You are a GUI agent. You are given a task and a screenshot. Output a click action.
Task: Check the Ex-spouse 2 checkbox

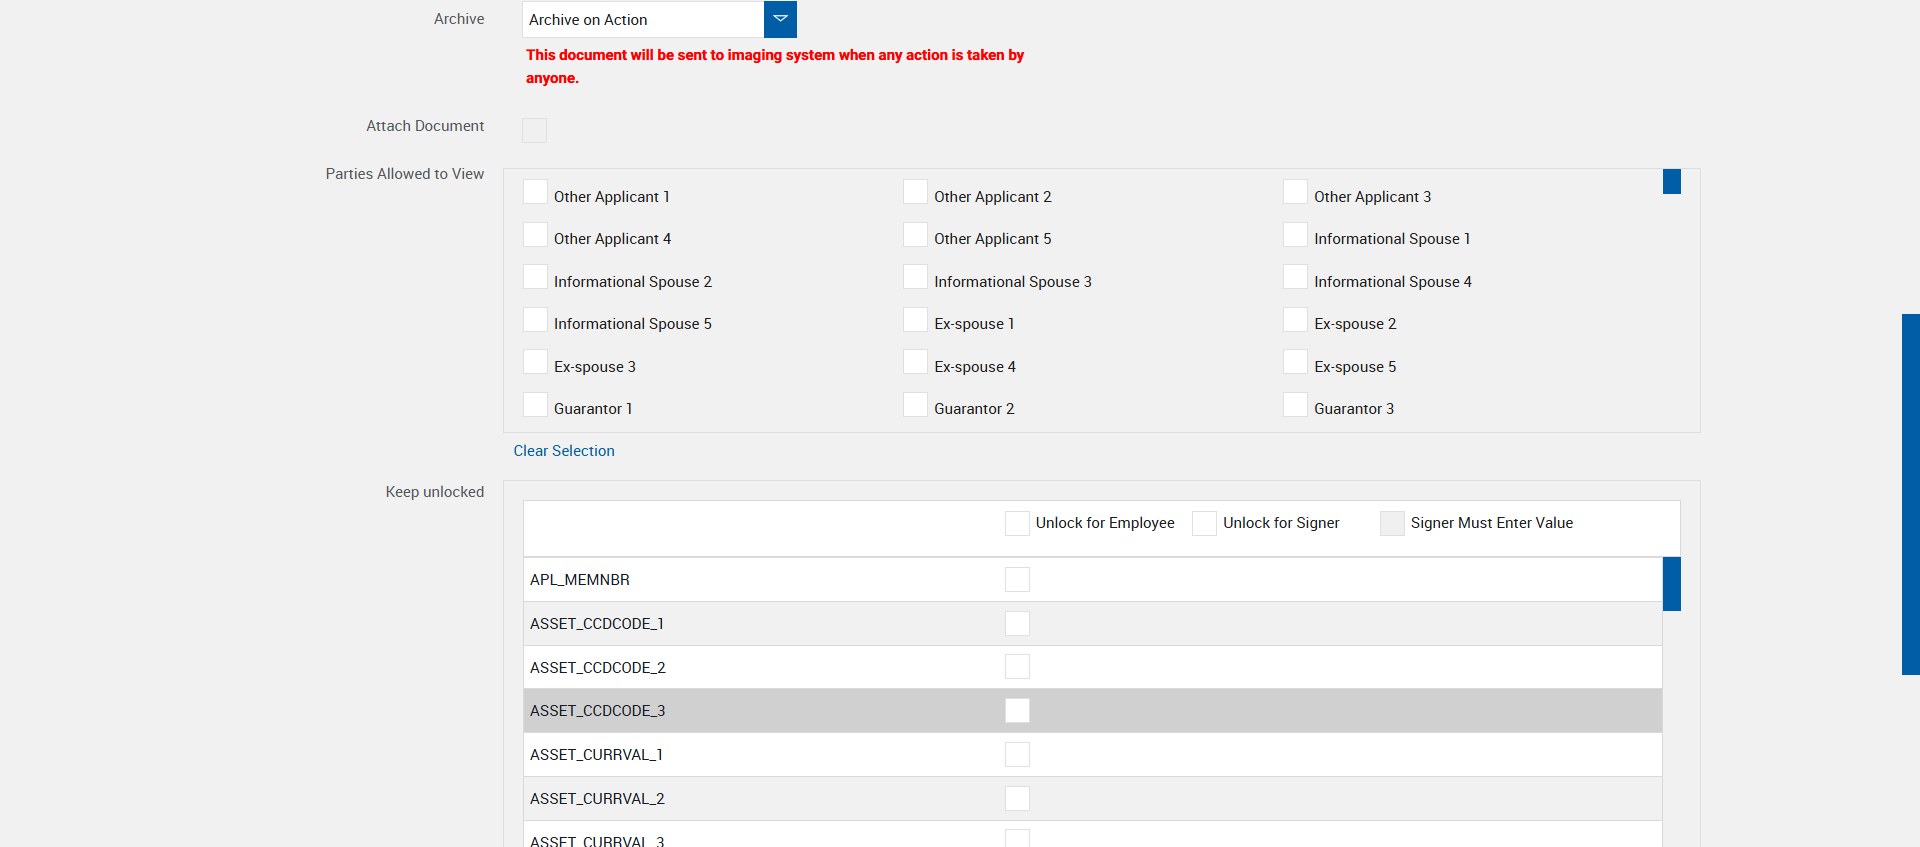tap(1296, 320)
